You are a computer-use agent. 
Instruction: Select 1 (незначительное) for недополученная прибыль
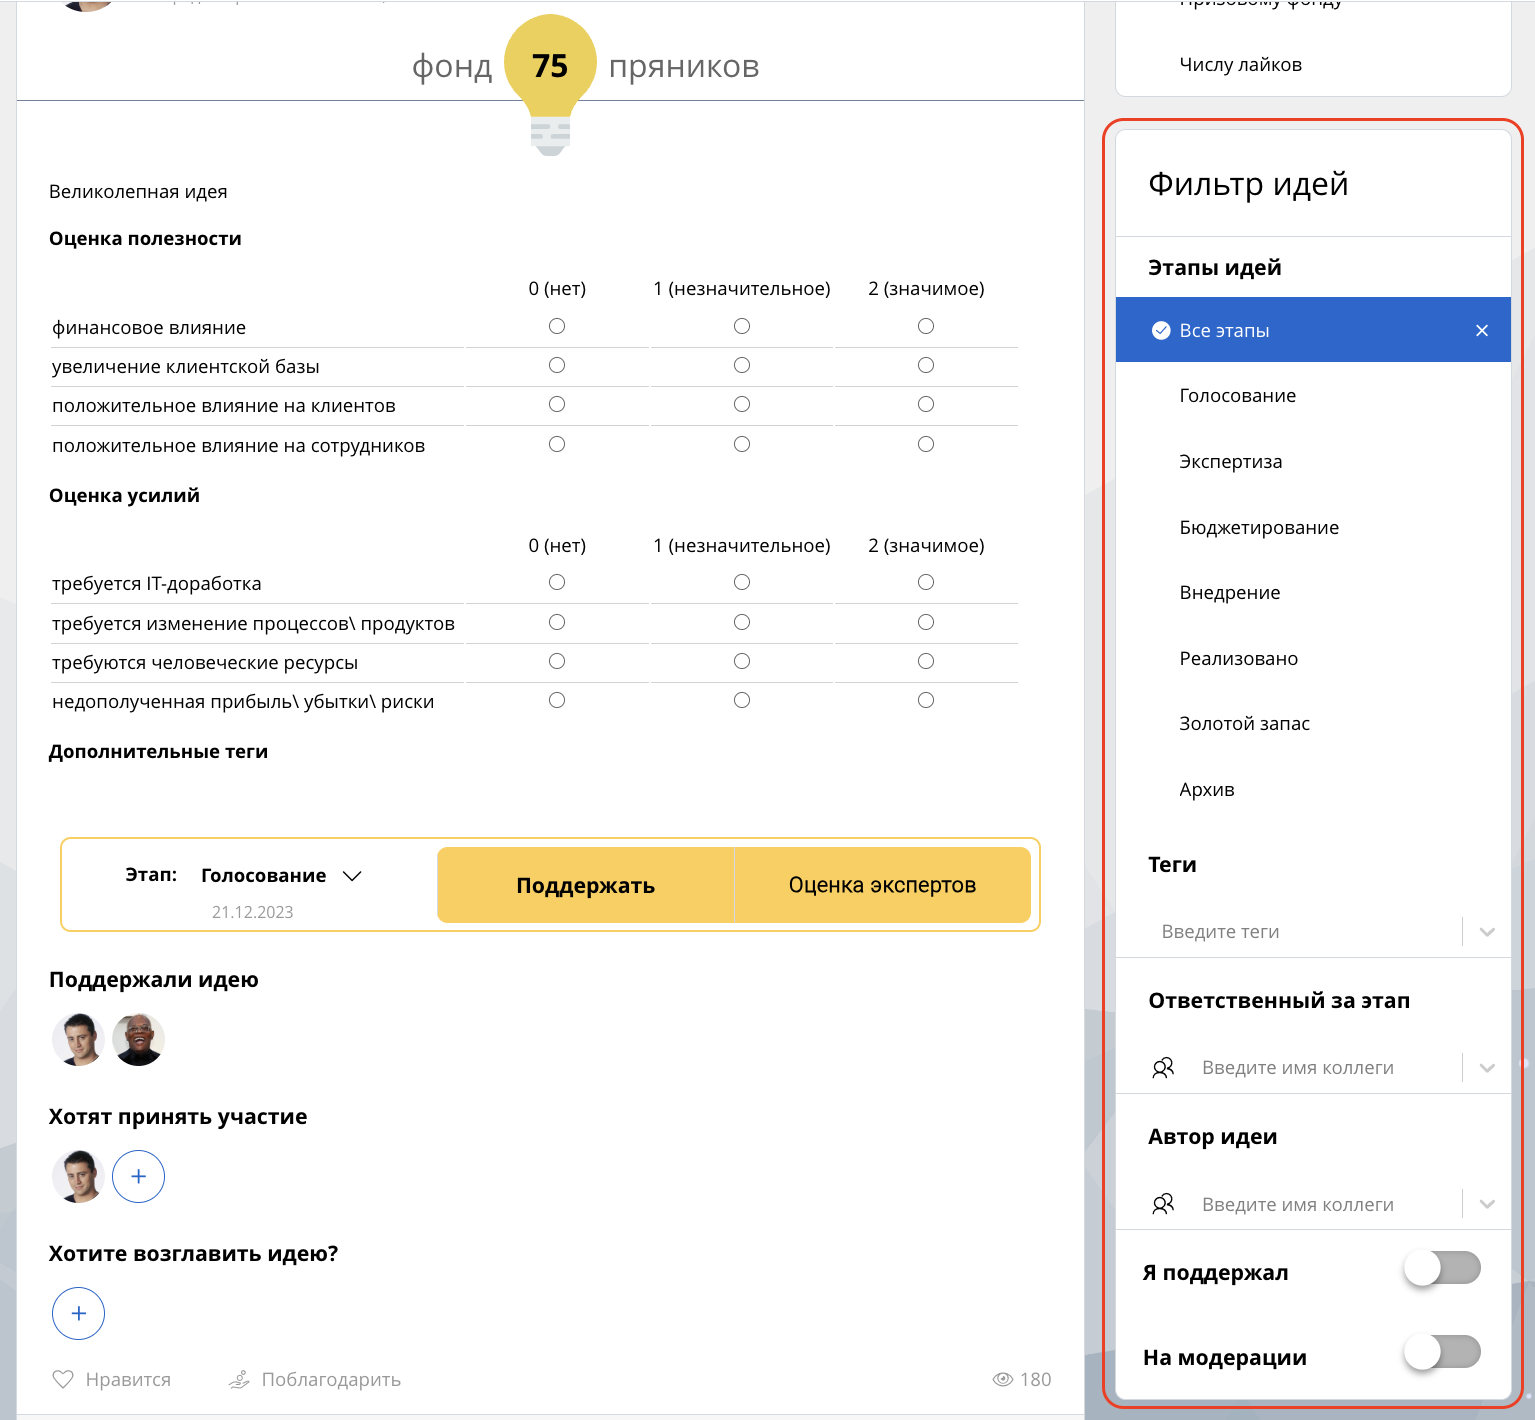click(x=742, y=700)
